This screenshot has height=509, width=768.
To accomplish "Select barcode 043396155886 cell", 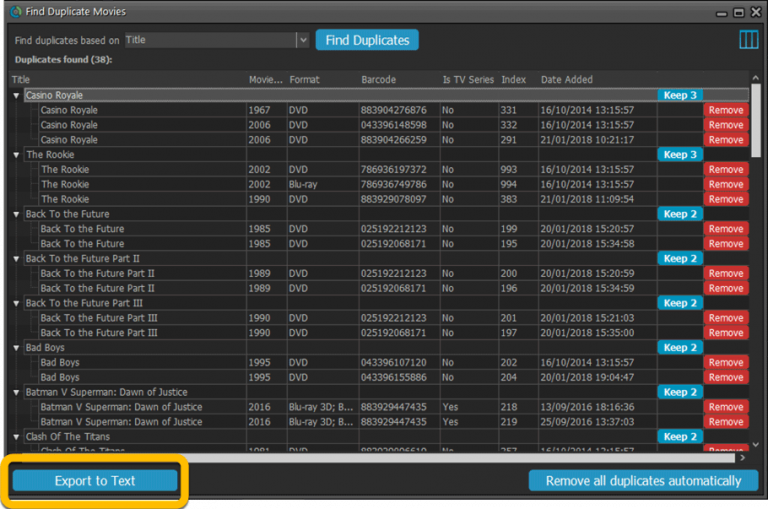I will [399, 377].
